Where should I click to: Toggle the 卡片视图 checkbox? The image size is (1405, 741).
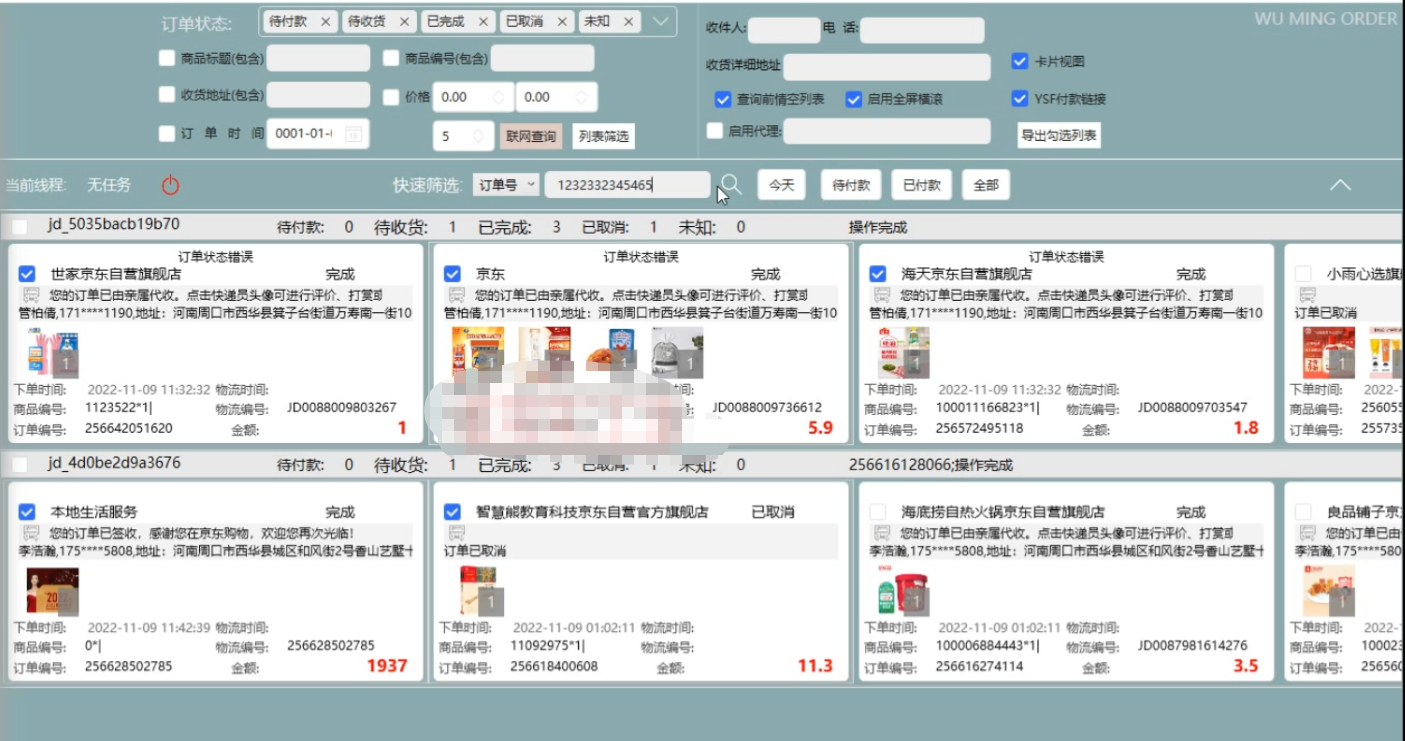(x=1020, y=61)
